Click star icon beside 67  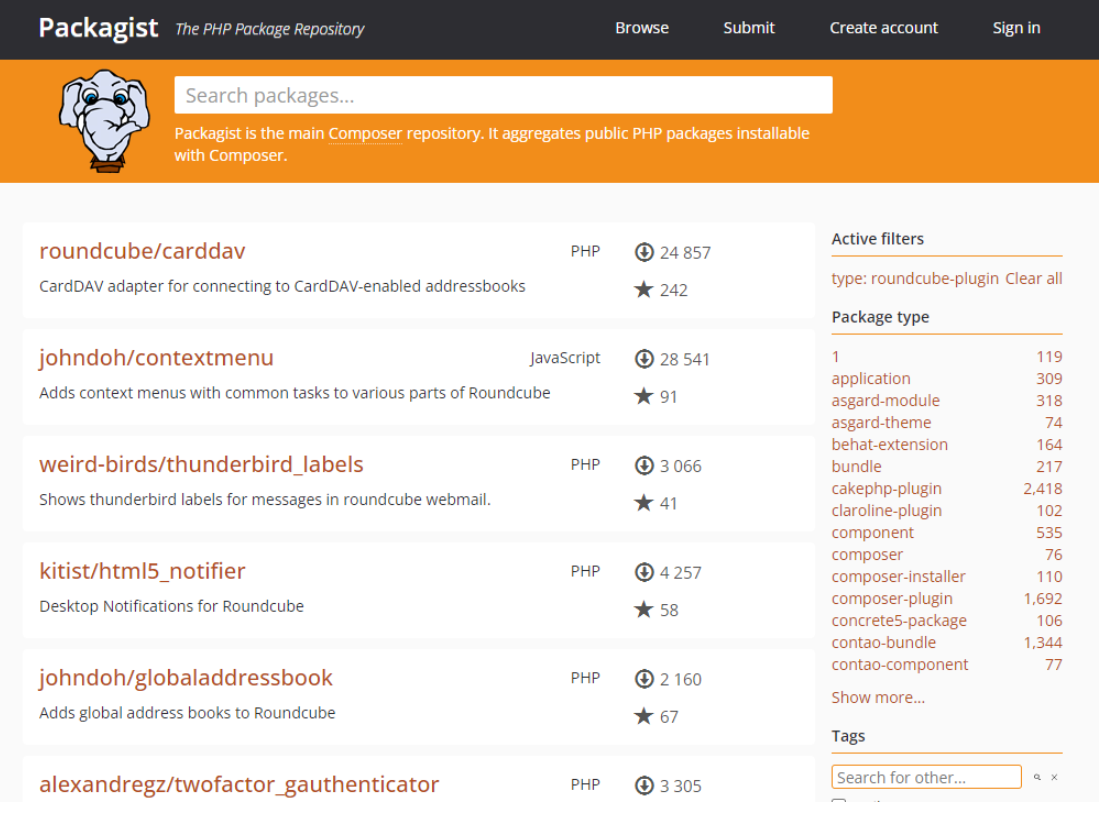644,717
